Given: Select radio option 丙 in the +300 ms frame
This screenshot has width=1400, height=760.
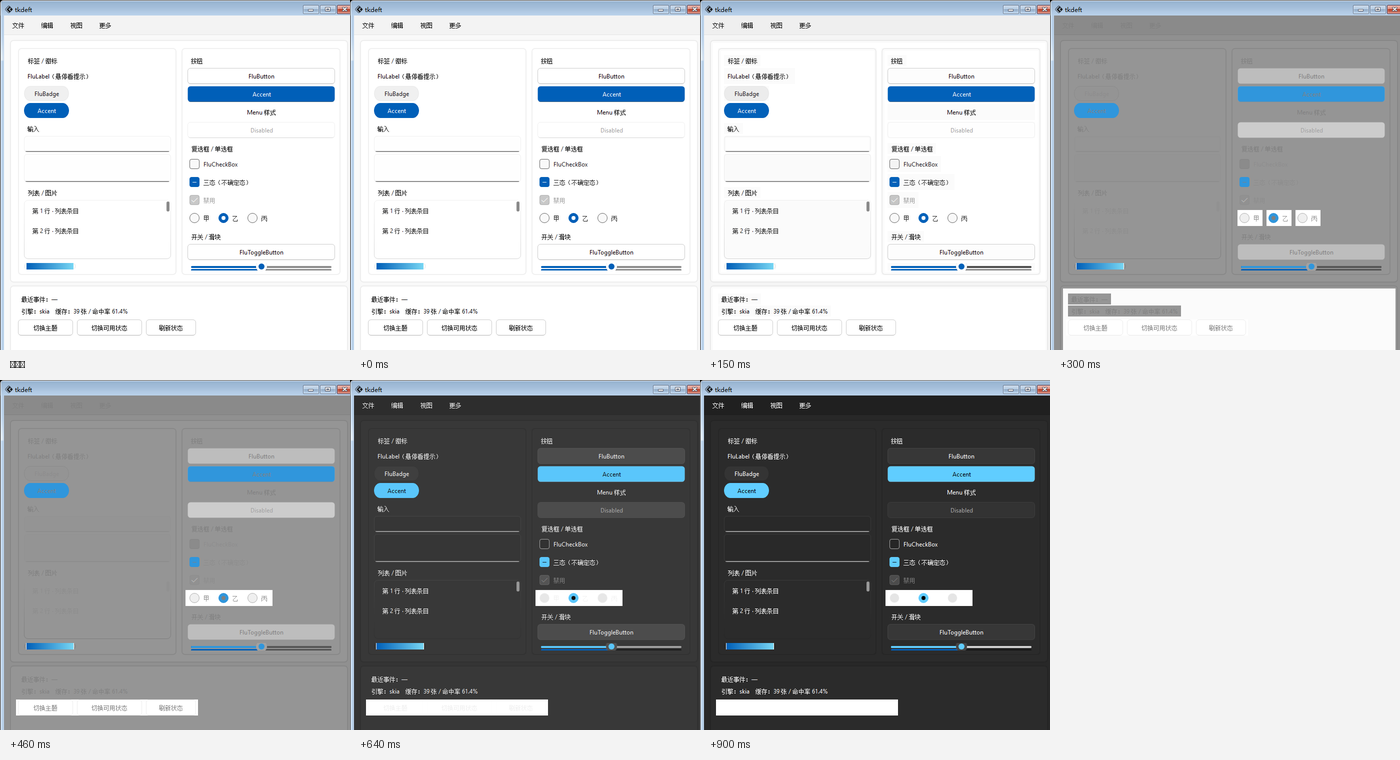Looking at the screenshot, I should tap(1302, 218).
